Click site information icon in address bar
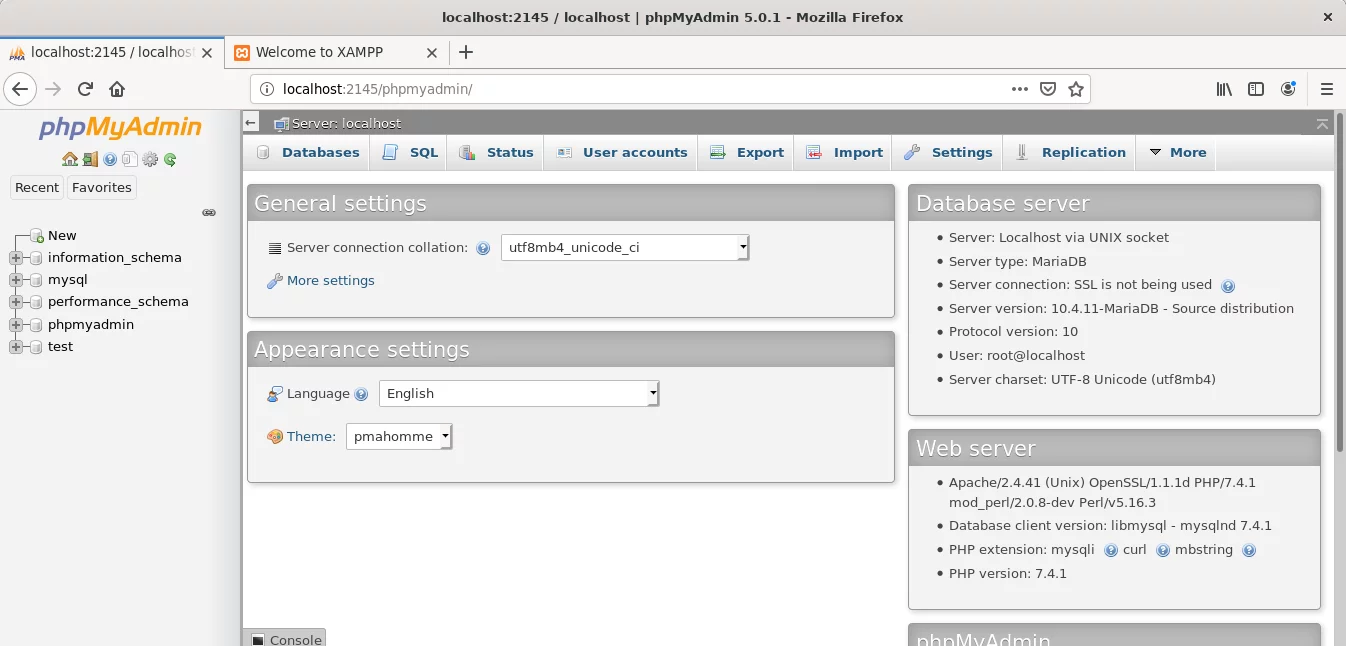The image size is (1346, 646). click(x=267, y=89)
